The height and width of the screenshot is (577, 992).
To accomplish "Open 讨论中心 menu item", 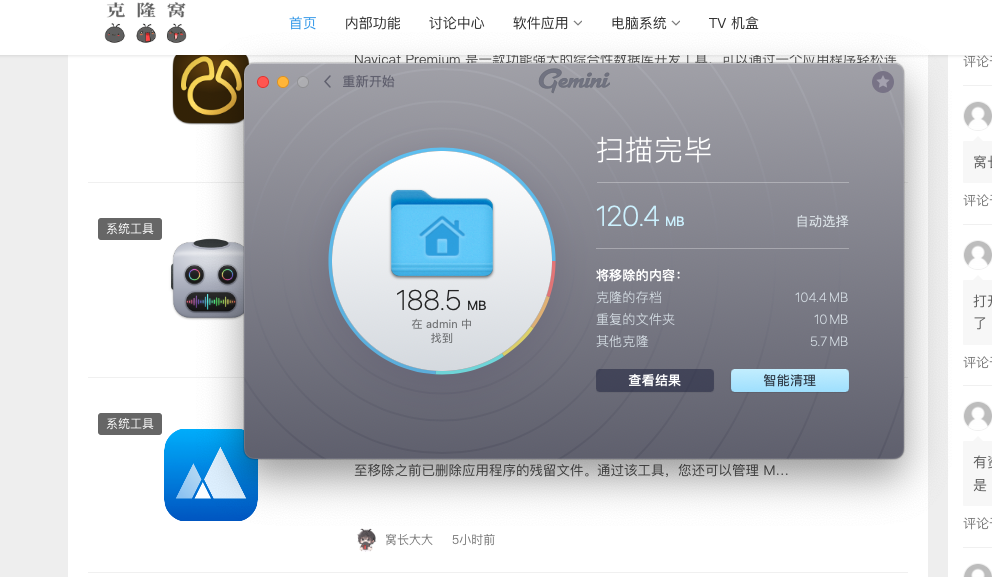I will [457, 23].
